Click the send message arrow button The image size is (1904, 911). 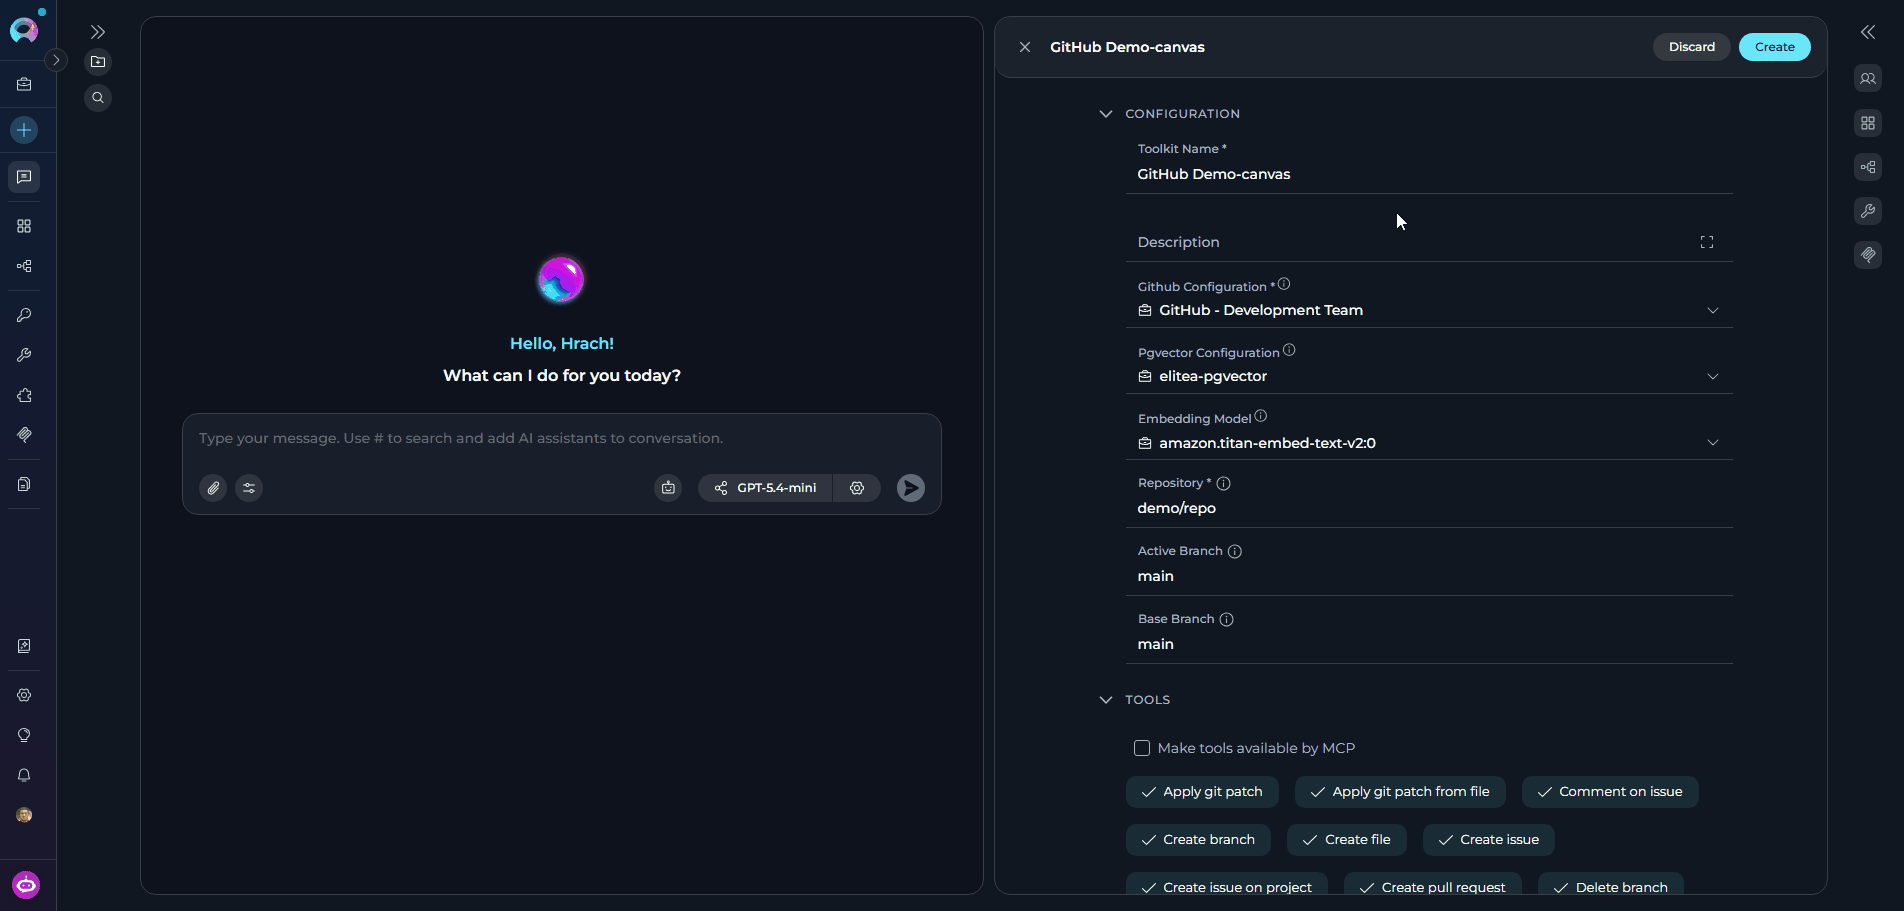click(x=910, y=488)
